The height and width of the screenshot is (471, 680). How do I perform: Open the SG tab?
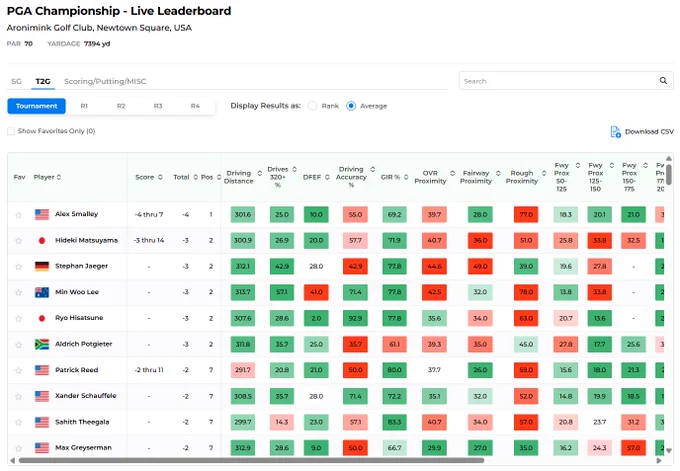click(x=16, y=81)
